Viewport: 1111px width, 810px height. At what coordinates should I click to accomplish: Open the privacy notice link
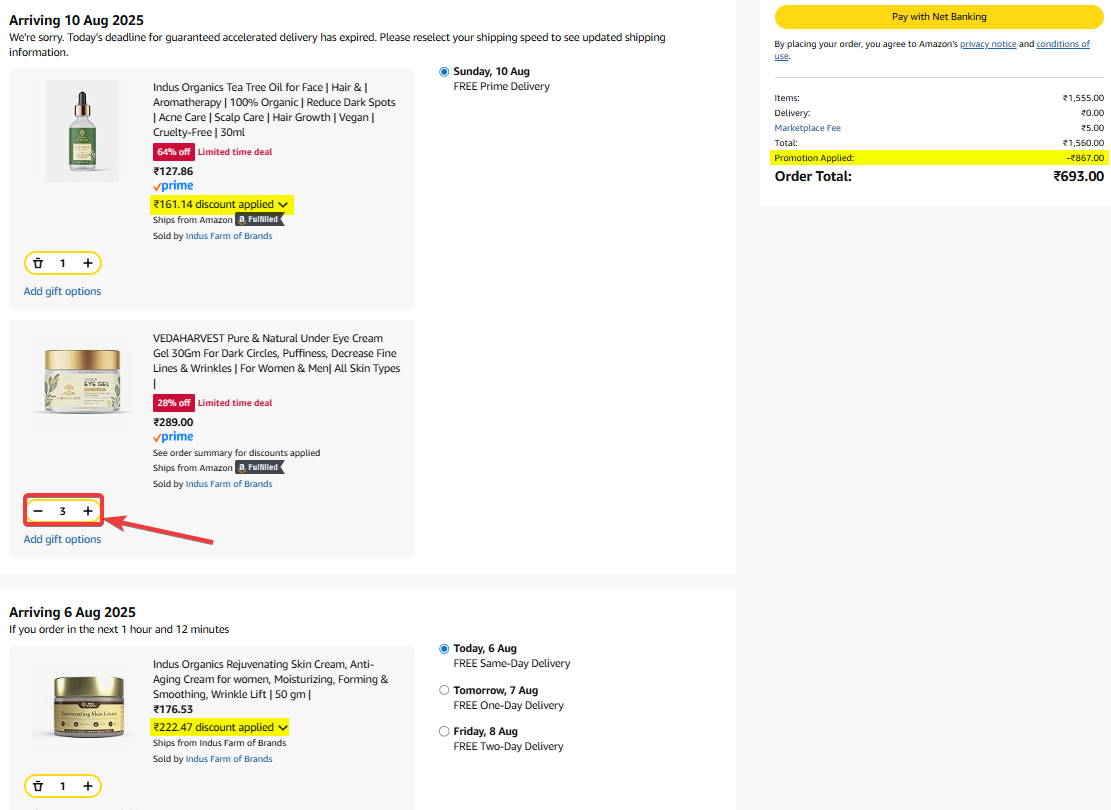click(x=988, y=44)
